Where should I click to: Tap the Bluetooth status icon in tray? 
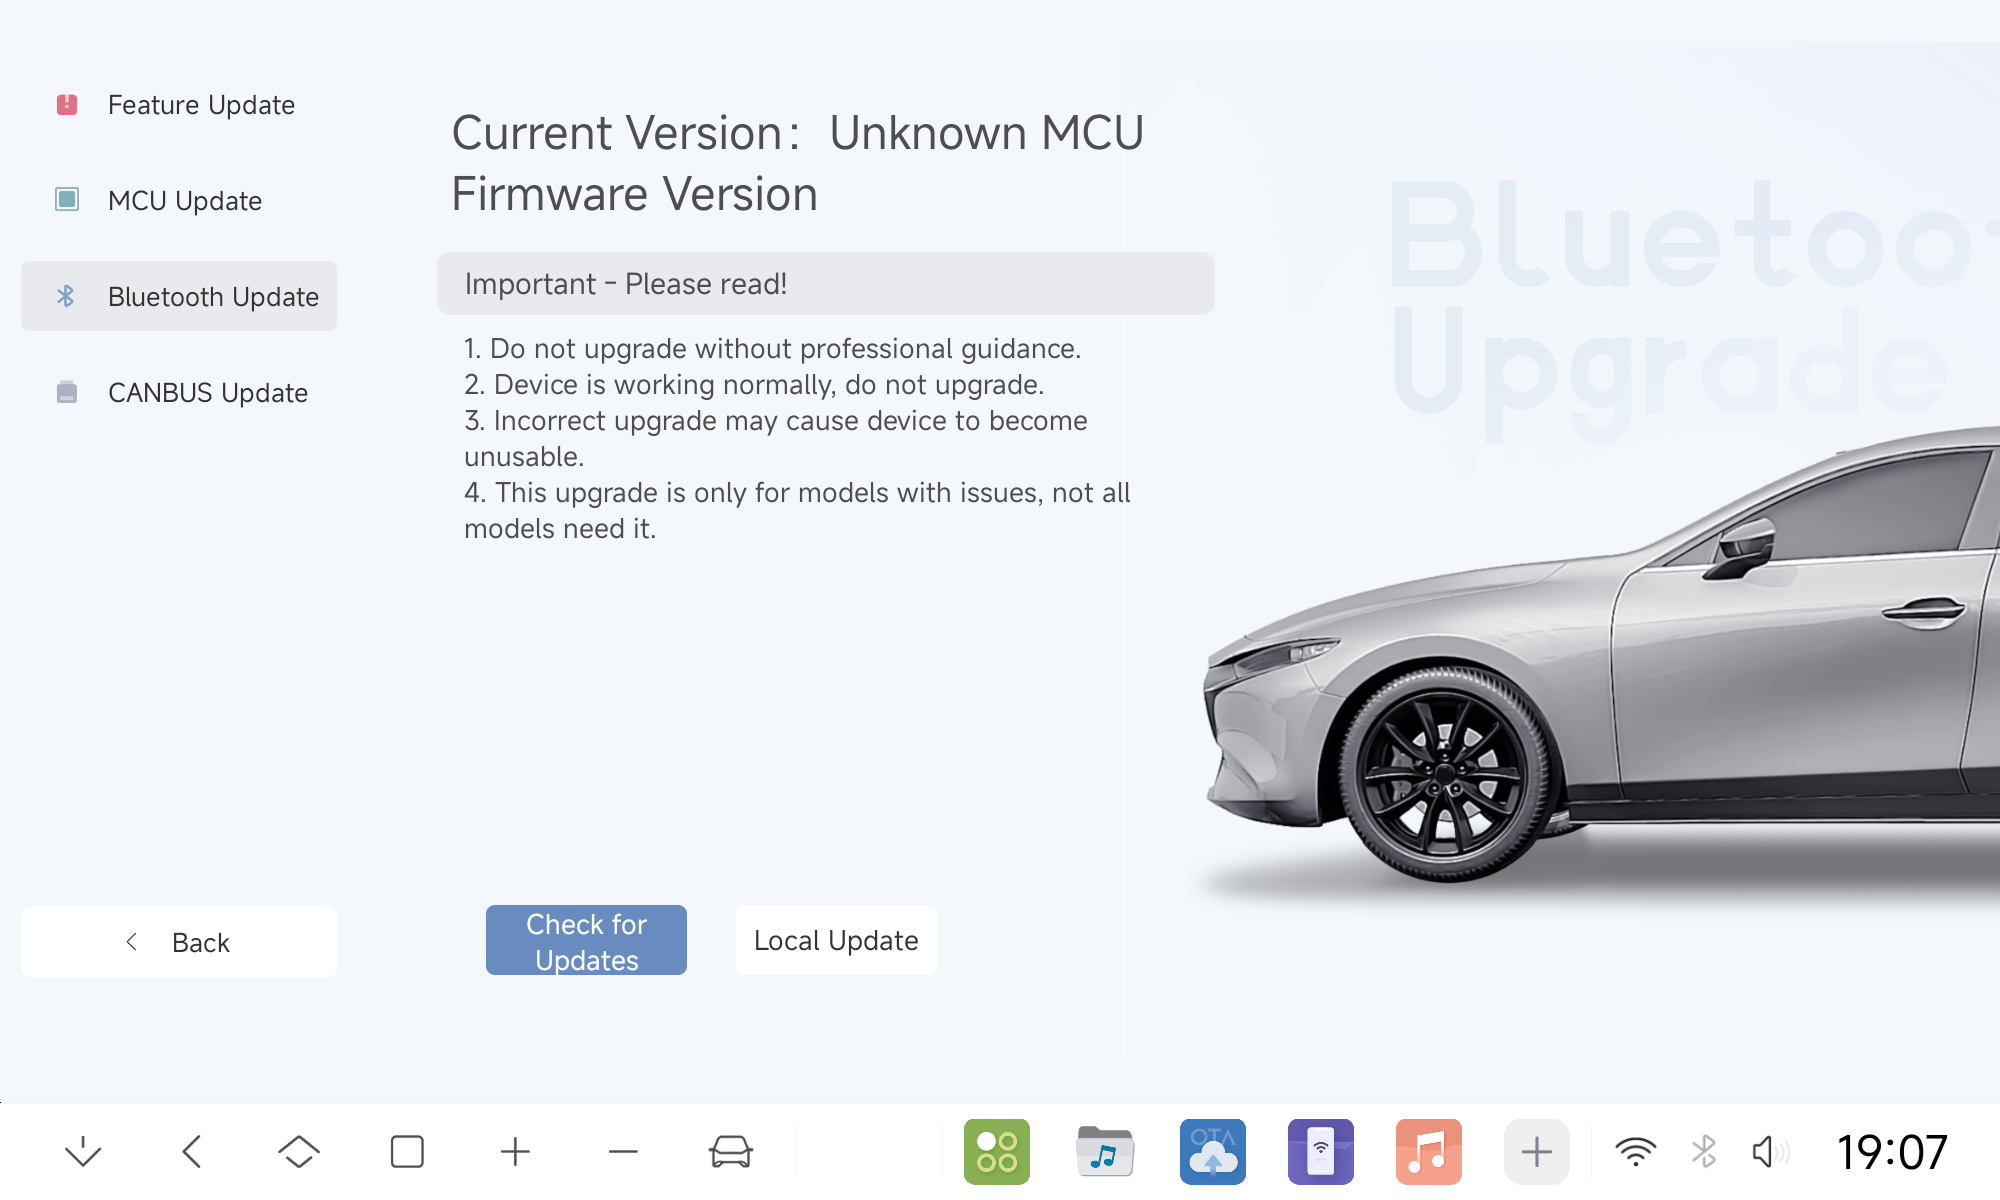click(x=1704, y=1152)
